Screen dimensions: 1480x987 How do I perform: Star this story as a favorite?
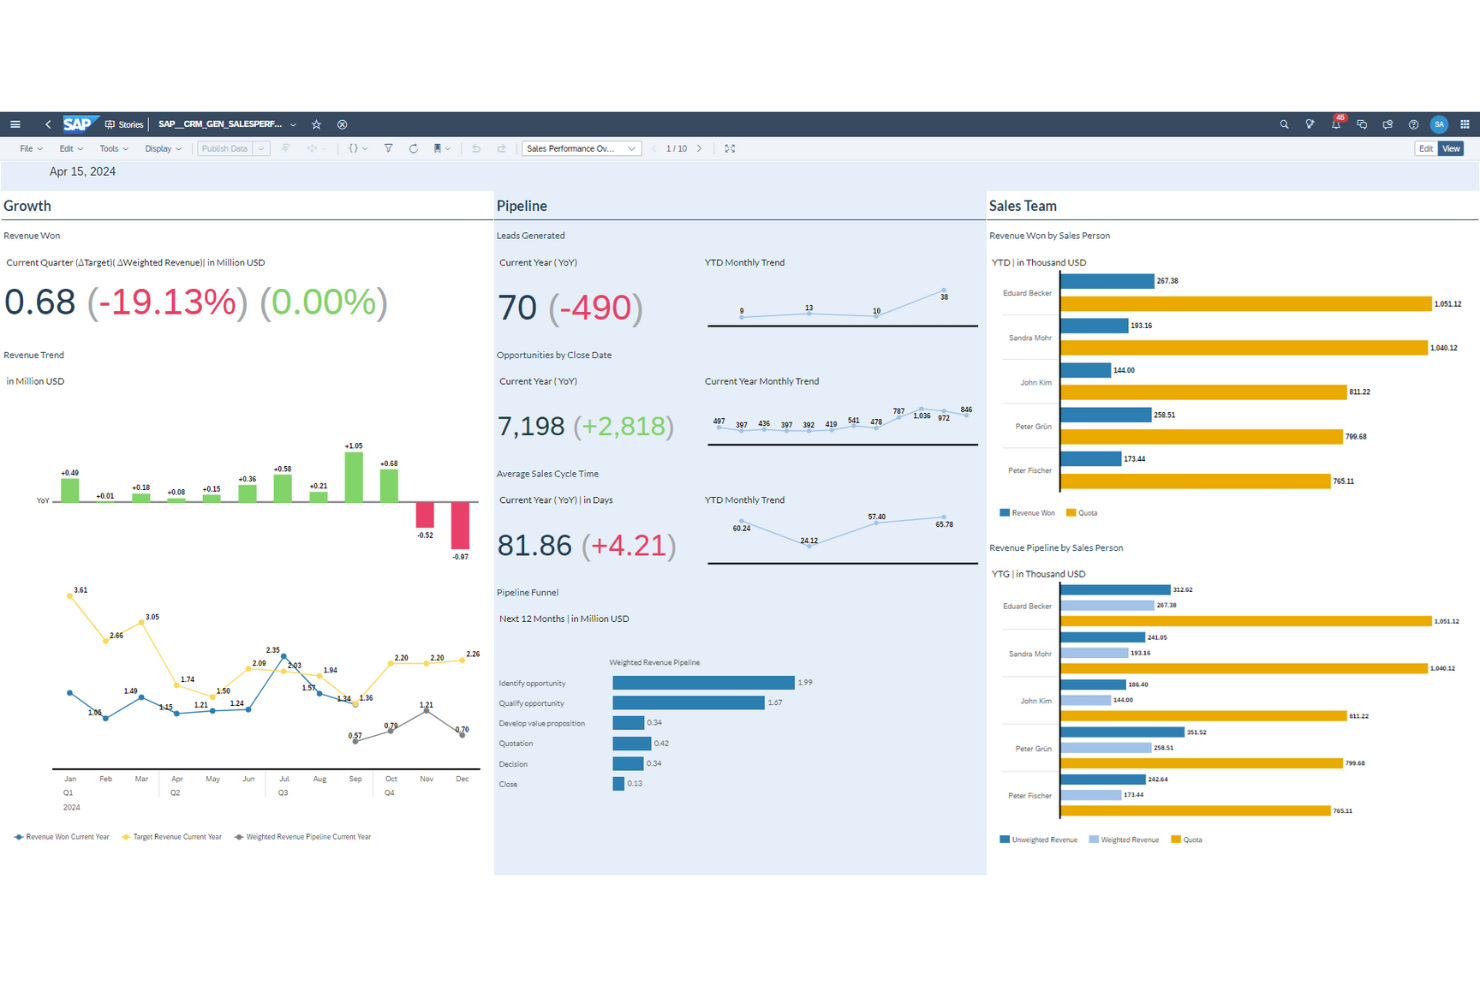pos(317,124)
